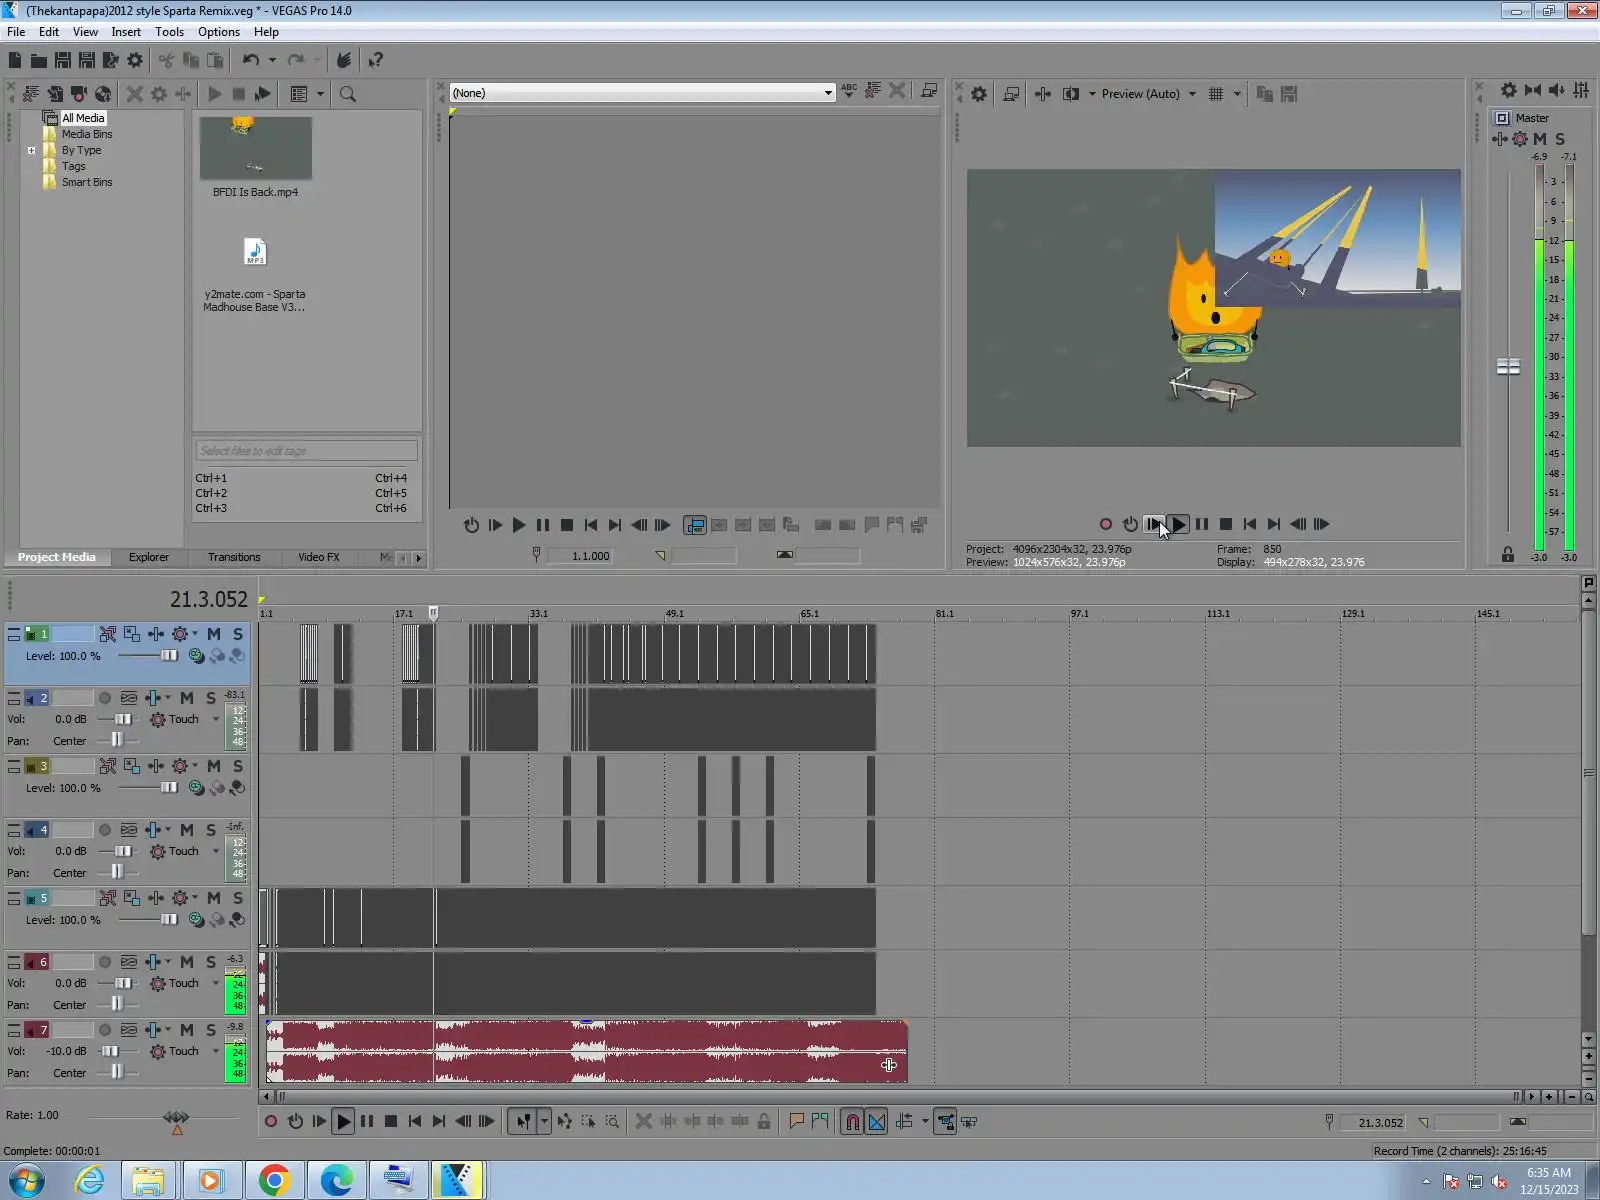Switch to the Video FX tab
The image size is (1600, 1200).
pyautogui.click(x=319, y=557)
